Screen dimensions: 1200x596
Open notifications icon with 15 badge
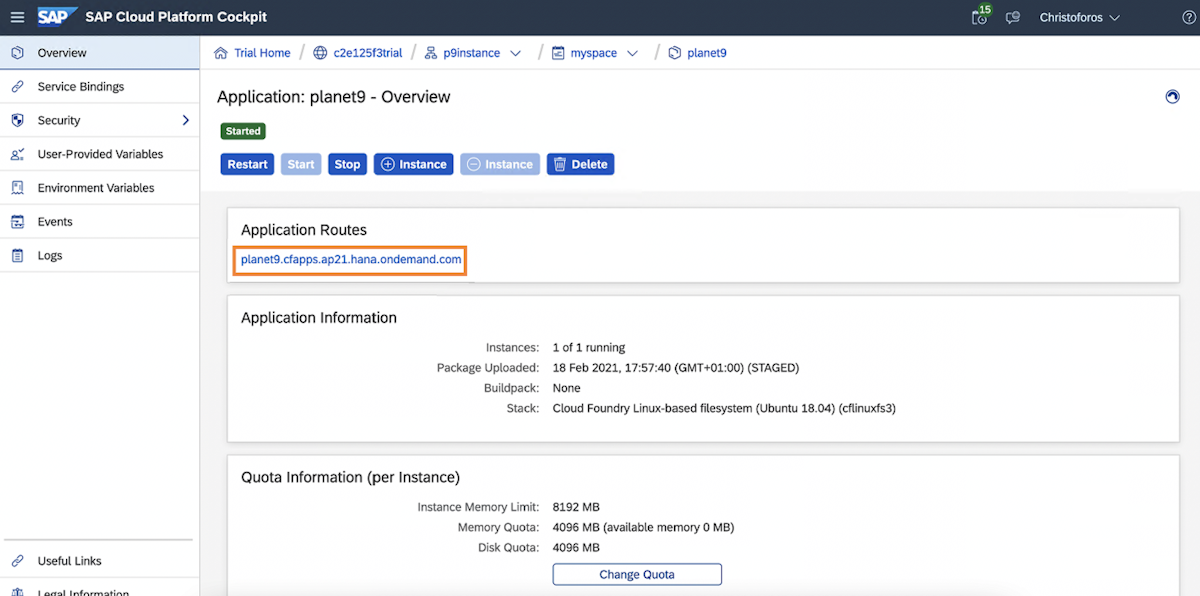981,16
